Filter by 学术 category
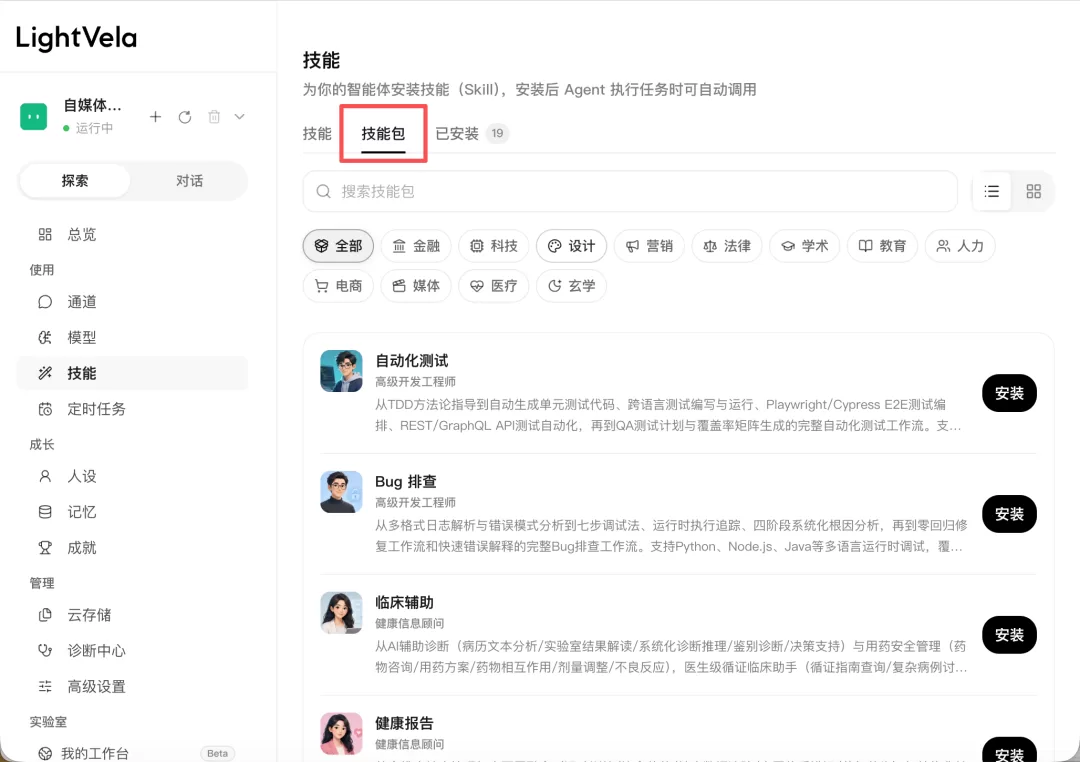This screenshot has width=1080, height=762. coord(805,246)
